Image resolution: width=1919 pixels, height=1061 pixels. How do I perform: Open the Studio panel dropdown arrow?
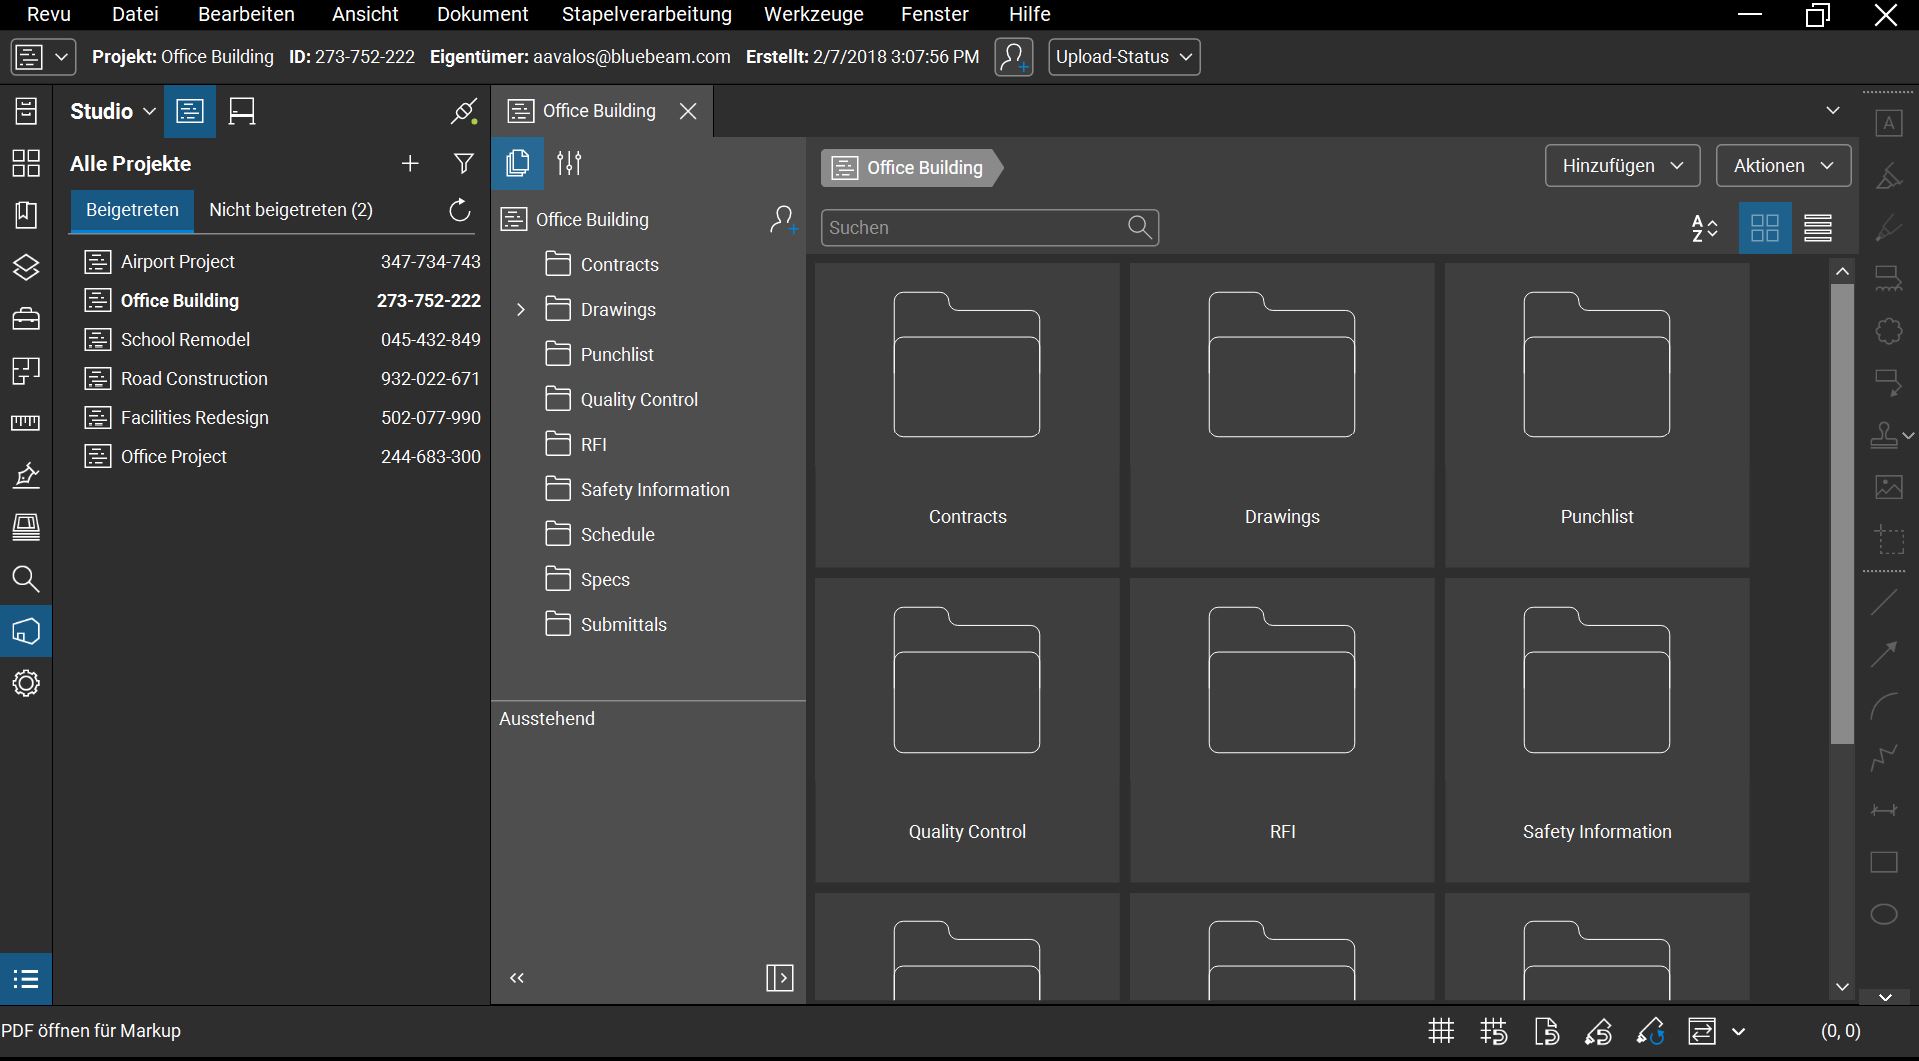click(150, 111)
